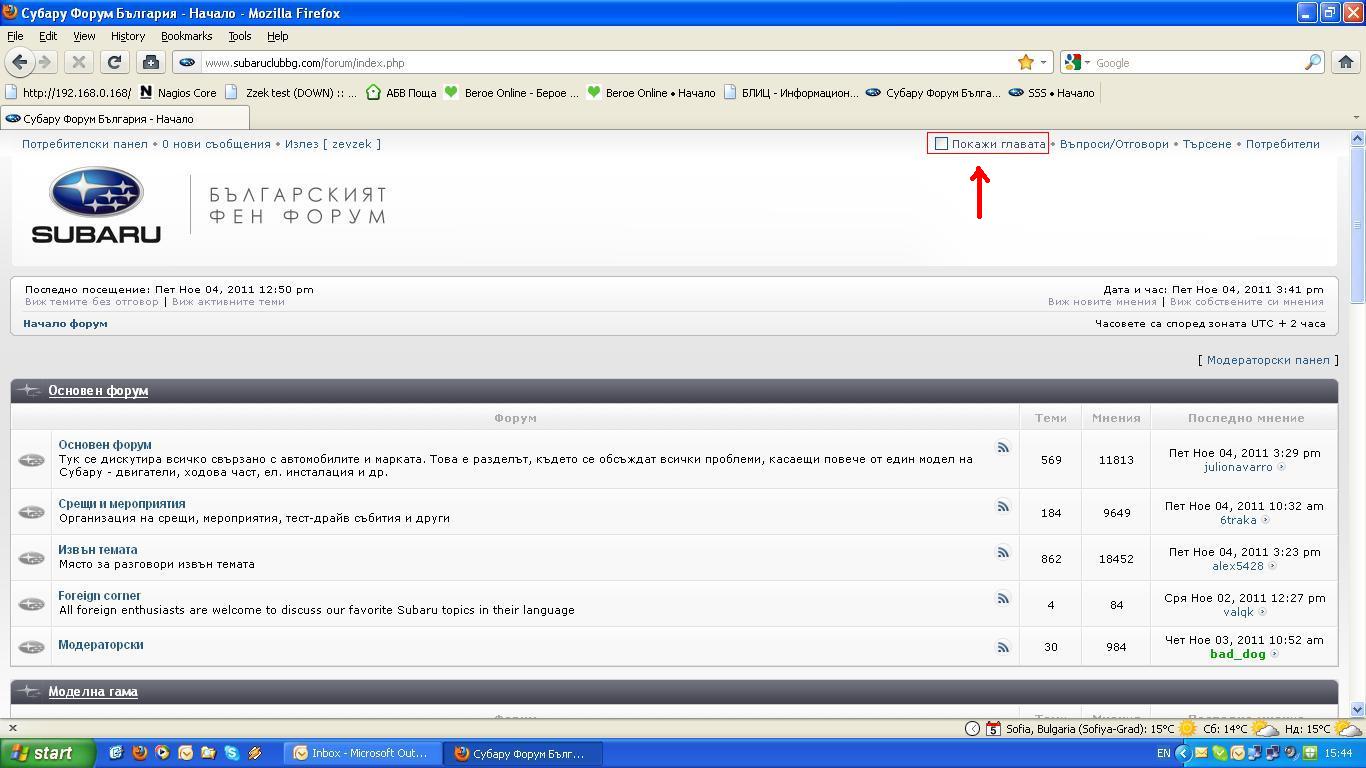This screenshot has width=1366, height=768.
Task: Reload the page with the refresh icon
Action: point(114,62)
